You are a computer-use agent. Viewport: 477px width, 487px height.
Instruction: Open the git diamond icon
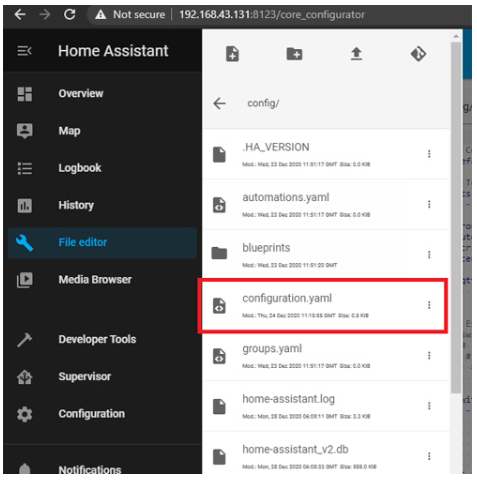pos(418,54)
